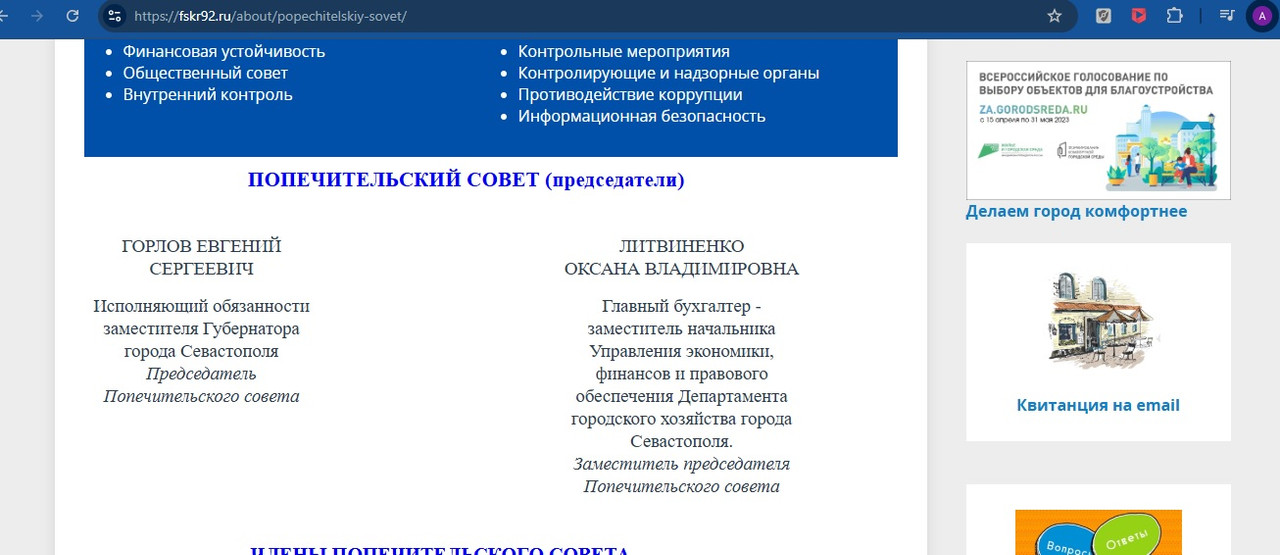This screenshot has width=1280, height=555.
Task: Open Квитанция на email link
Action: 1098,405
